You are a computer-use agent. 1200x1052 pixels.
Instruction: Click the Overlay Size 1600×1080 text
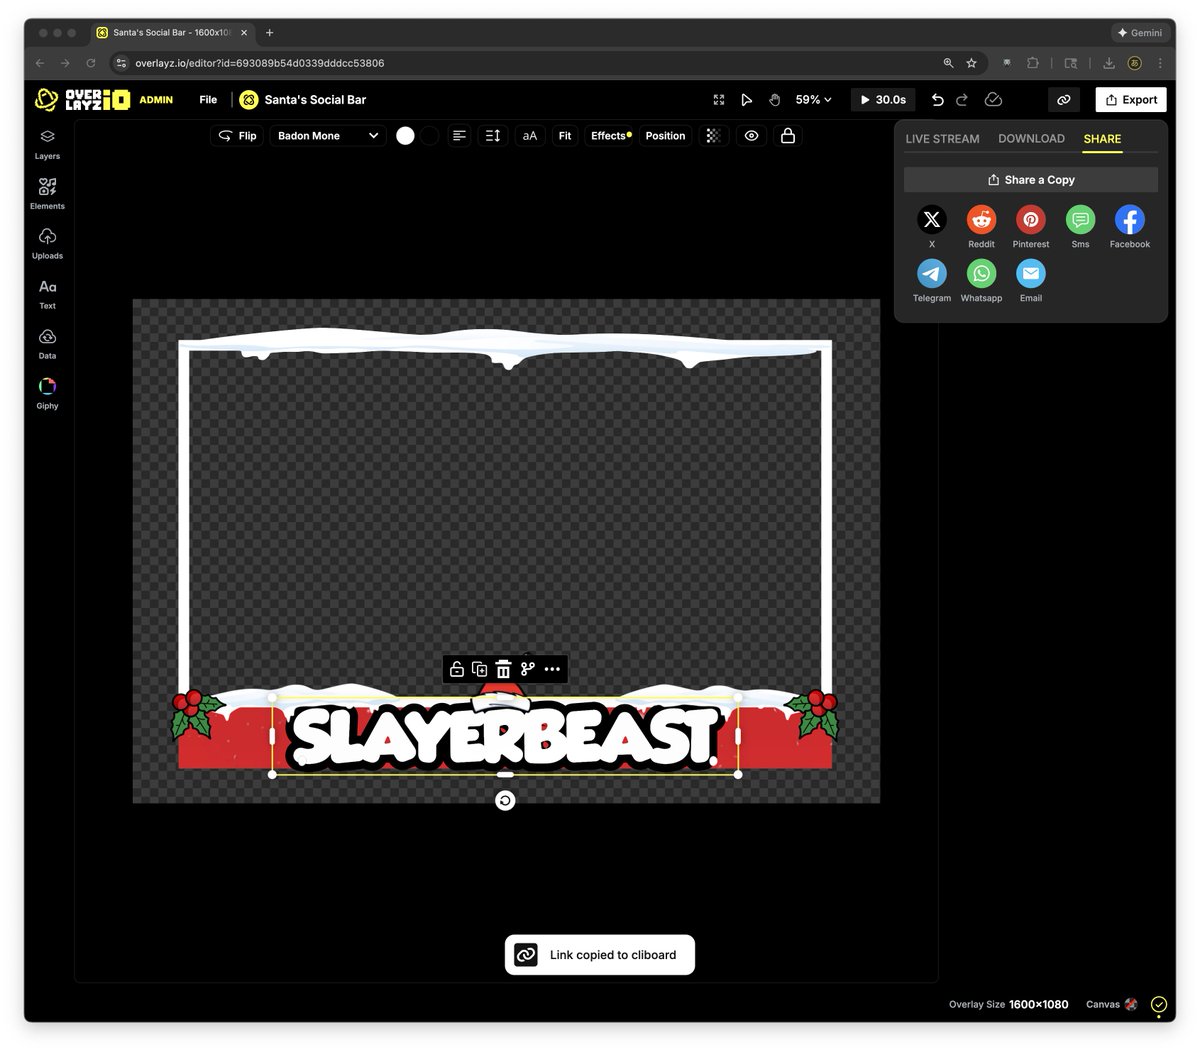coord(1008,1004)
